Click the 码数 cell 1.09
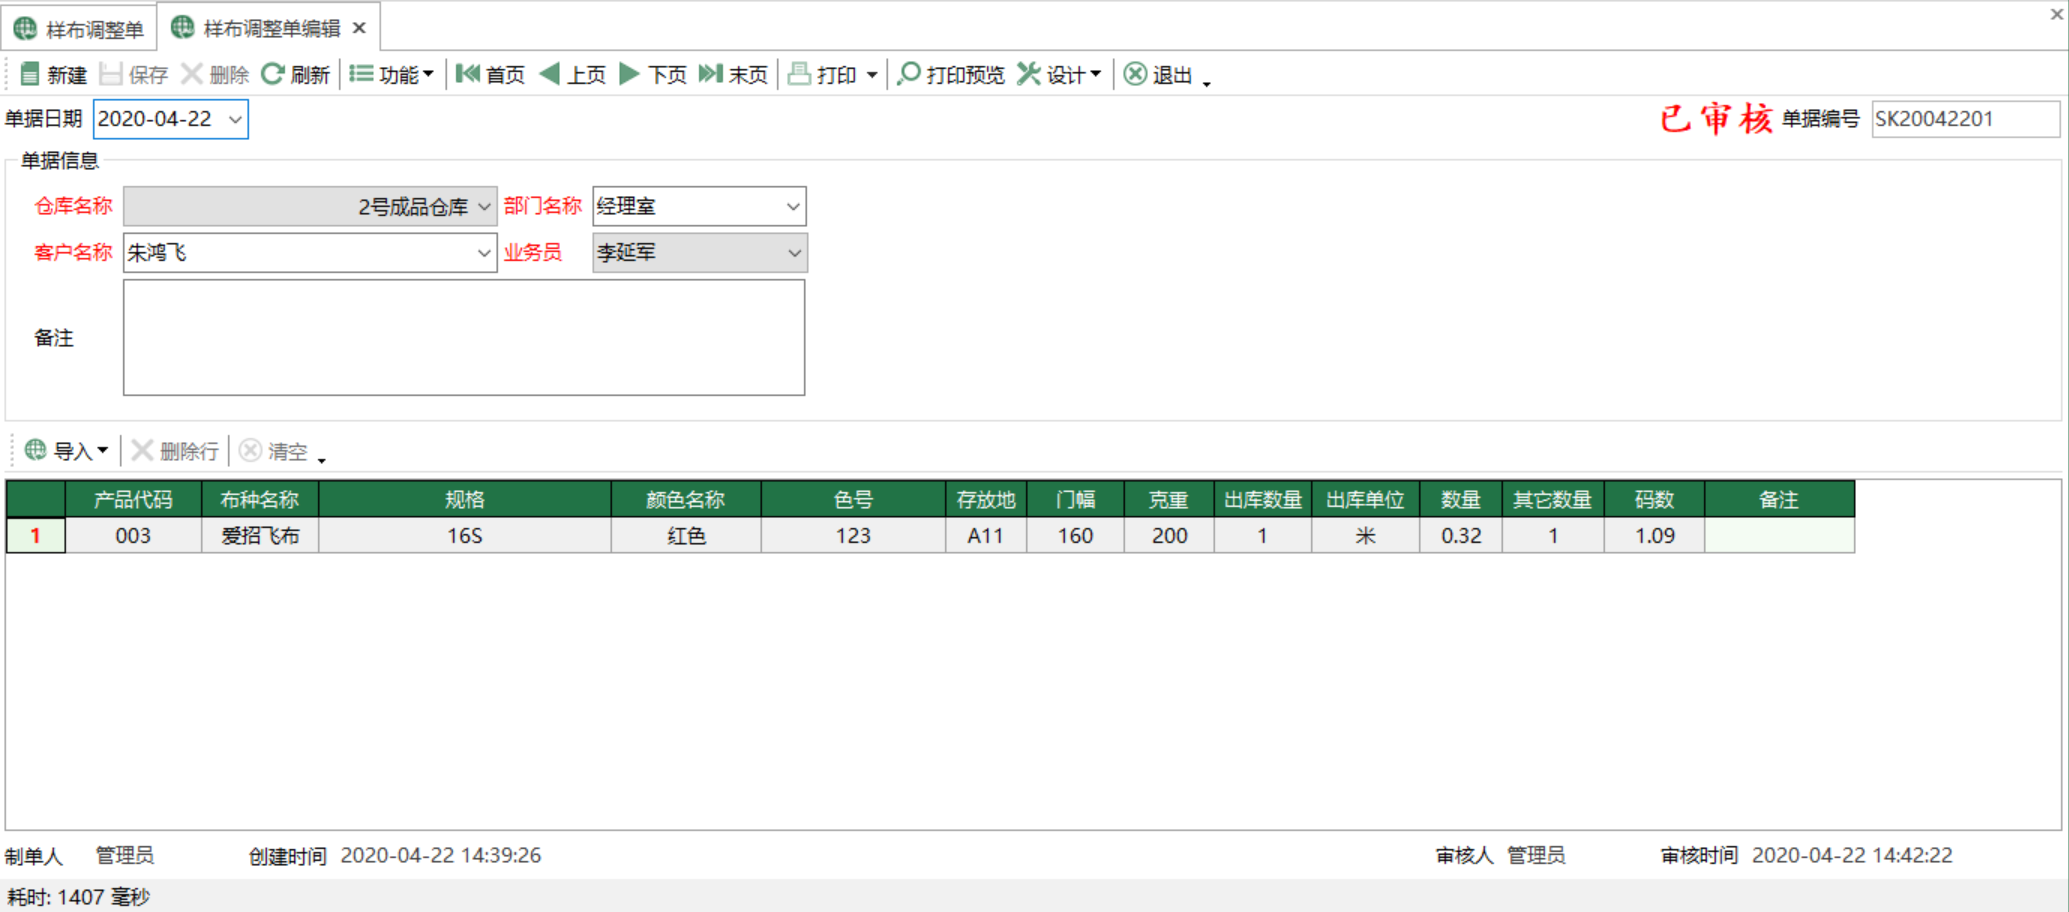The width and height of the screenshot is (2069, 912). 1655,536
